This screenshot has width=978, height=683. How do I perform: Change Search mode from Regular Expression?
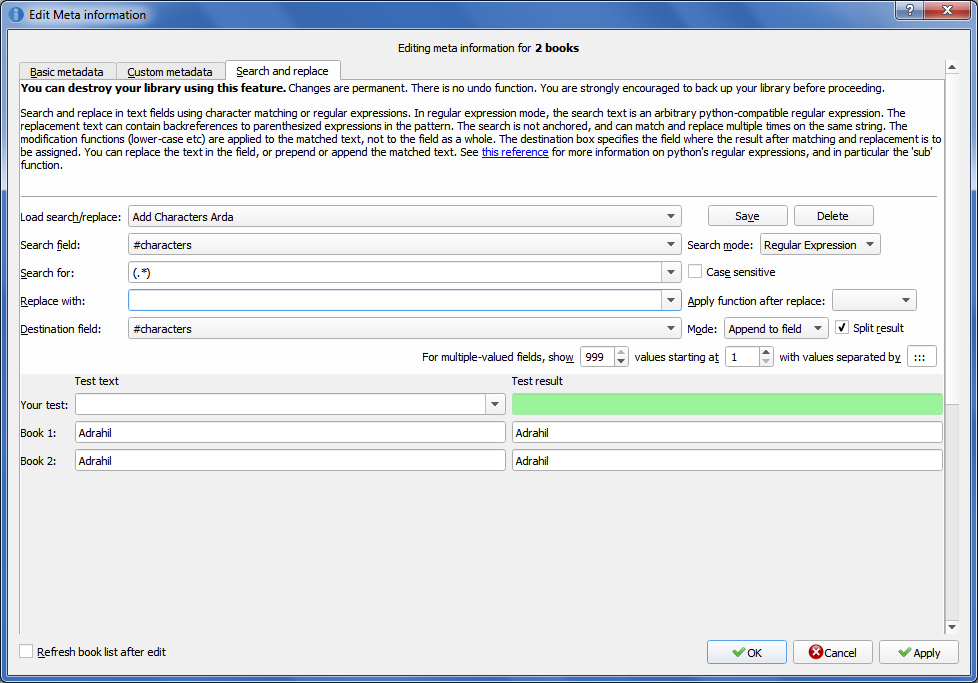tap(820, 245)
